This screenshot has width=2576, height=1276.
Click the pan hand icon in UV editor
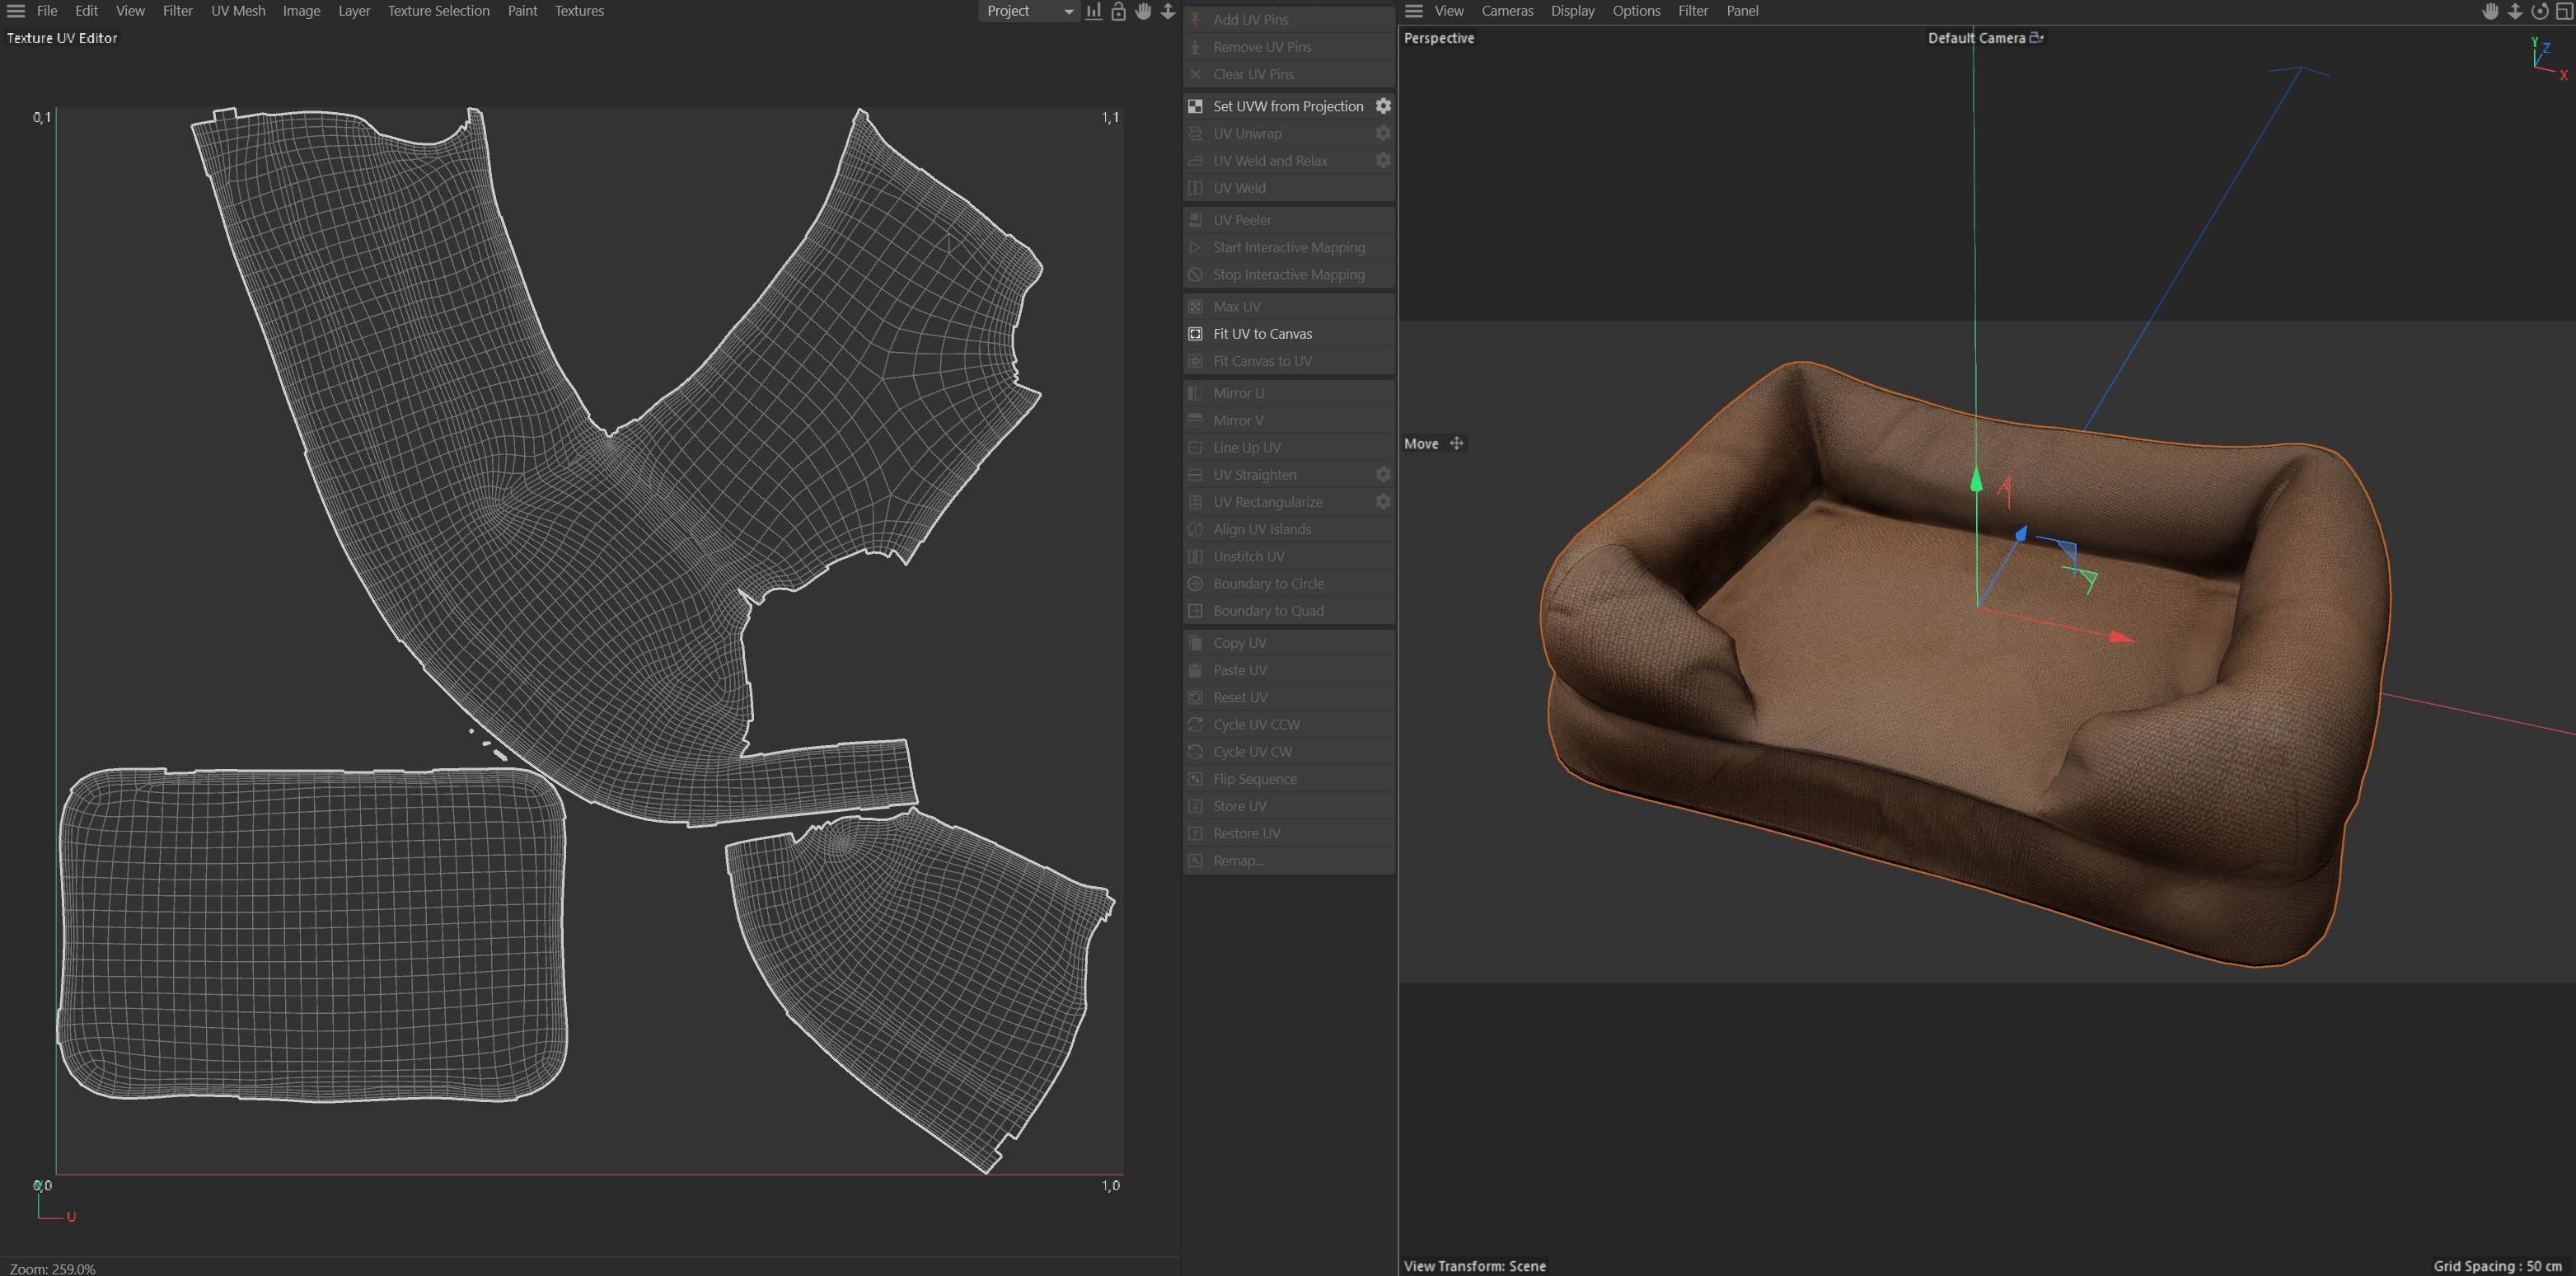1143,11
